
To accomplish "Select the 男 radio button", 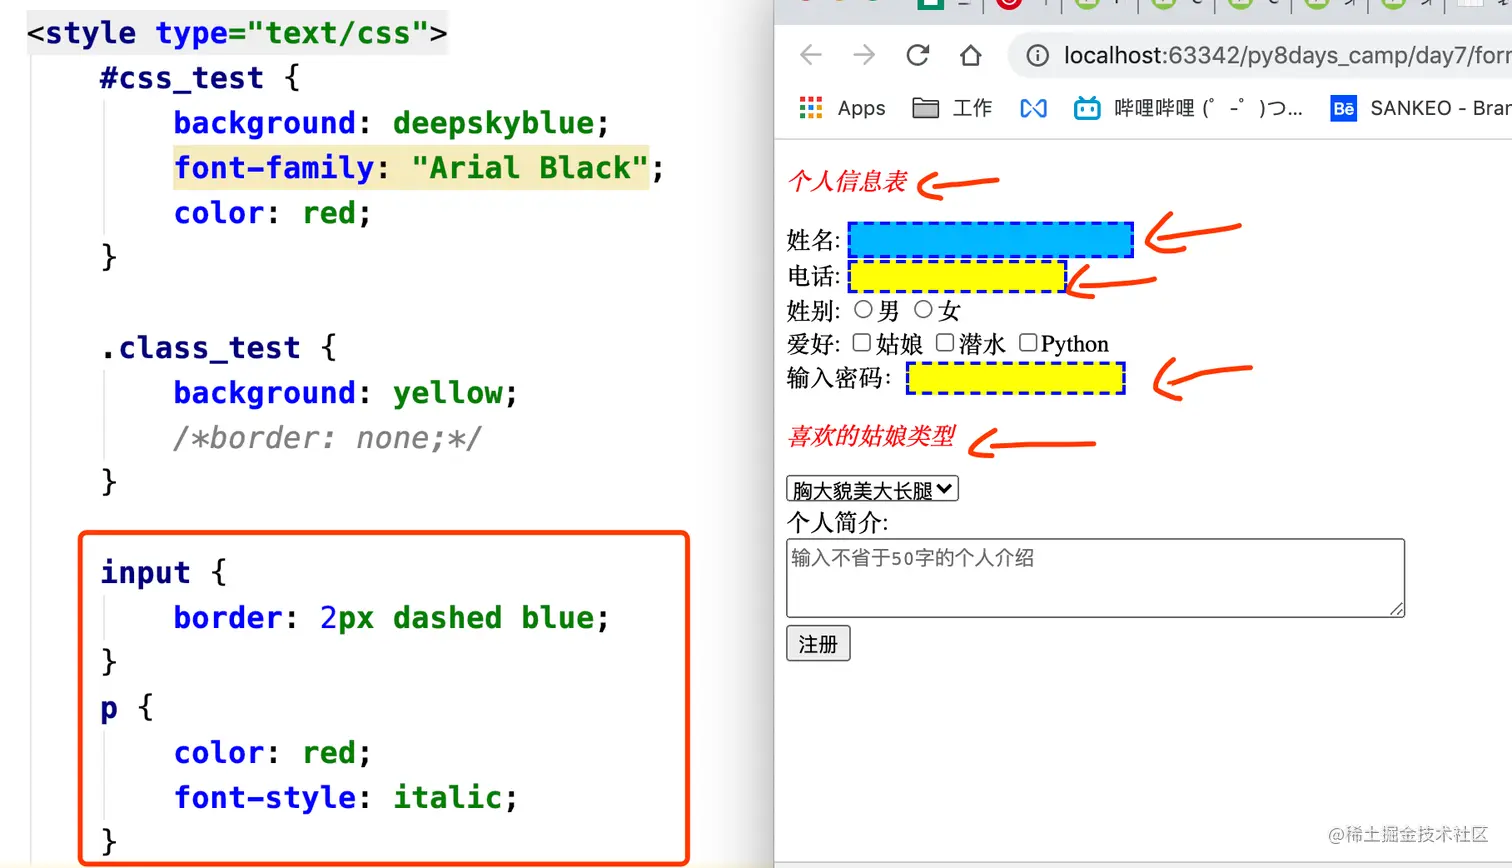I will 863,310.
